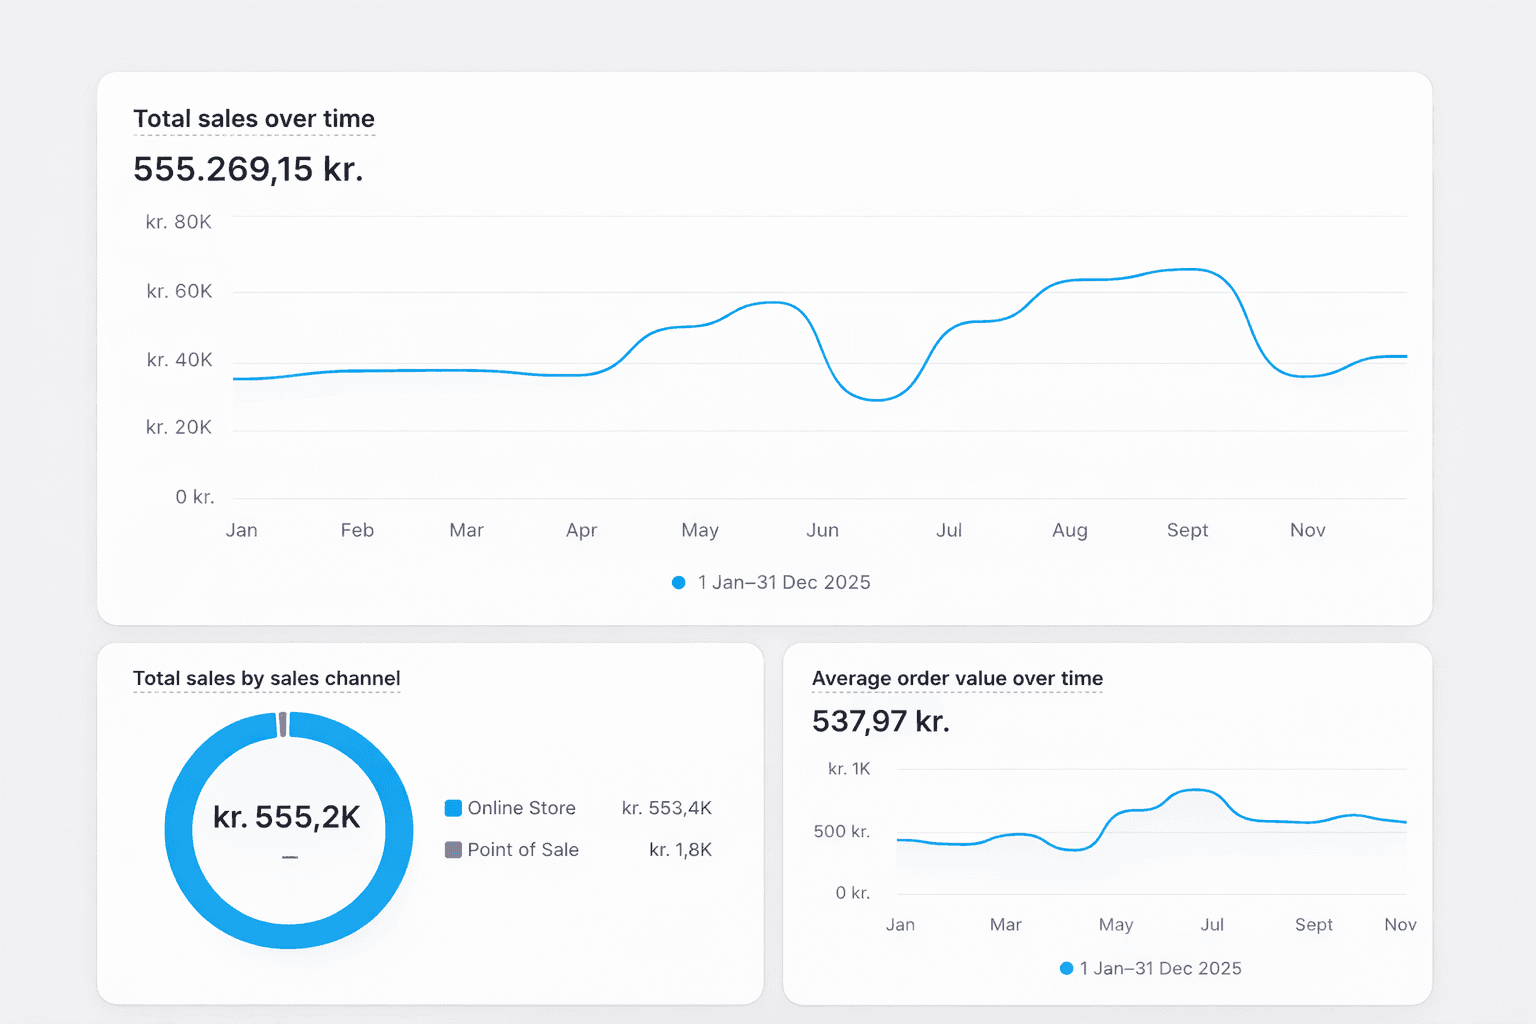The height and width of the screenshot is (1024, 1536).
Task: Click the kr. 553,4K Online Store amount
Action: [666, 808]
